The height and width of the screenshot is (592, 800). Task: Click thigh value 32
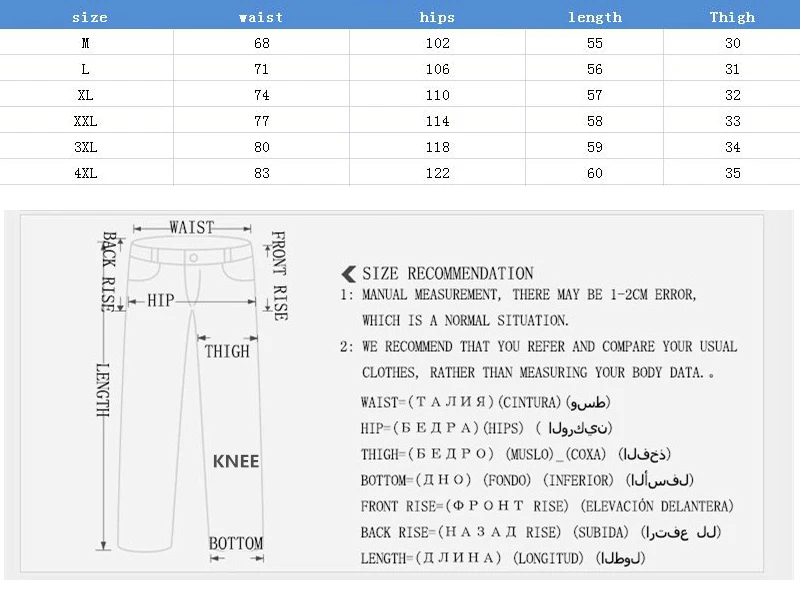(x=733, y=95)
